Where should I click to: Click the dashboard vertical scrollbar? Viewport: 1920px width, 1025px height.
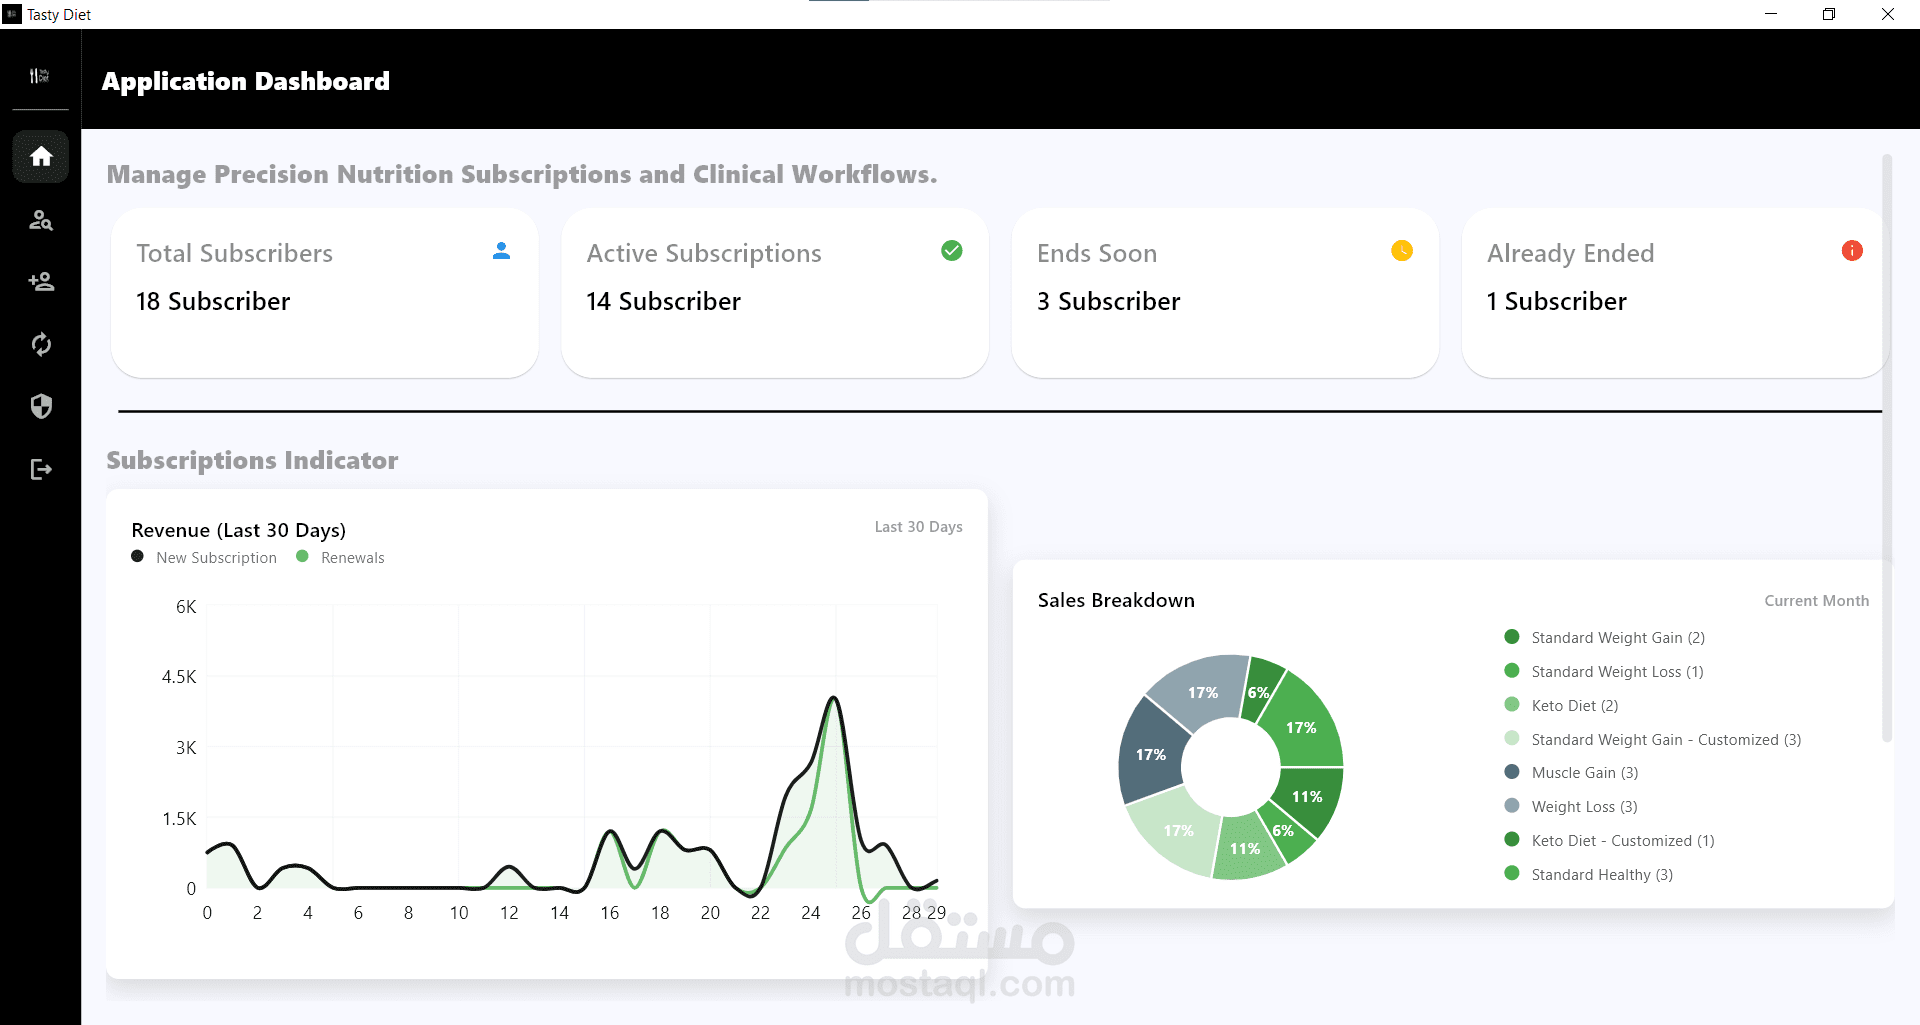pyautogui.click(x=1887, y=448)
